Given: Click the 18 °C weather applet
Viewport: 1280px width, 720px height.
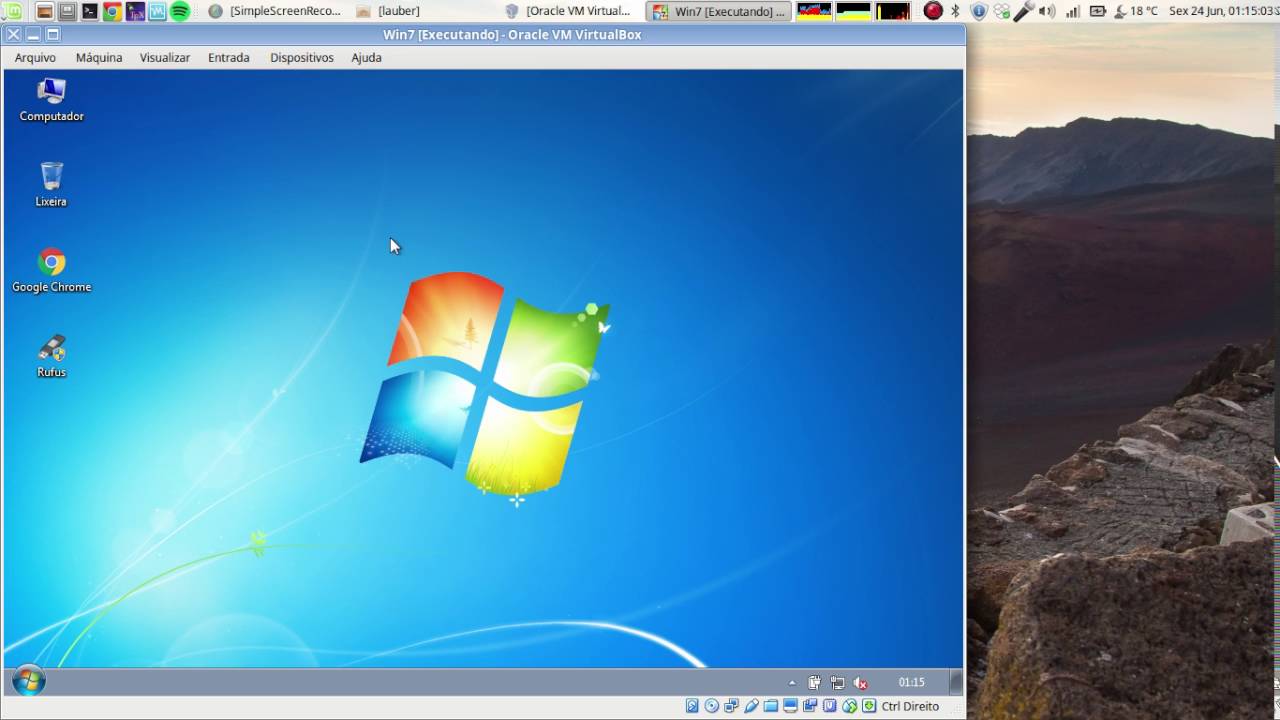Looking at the screenshot, I should coord(1135,12).
